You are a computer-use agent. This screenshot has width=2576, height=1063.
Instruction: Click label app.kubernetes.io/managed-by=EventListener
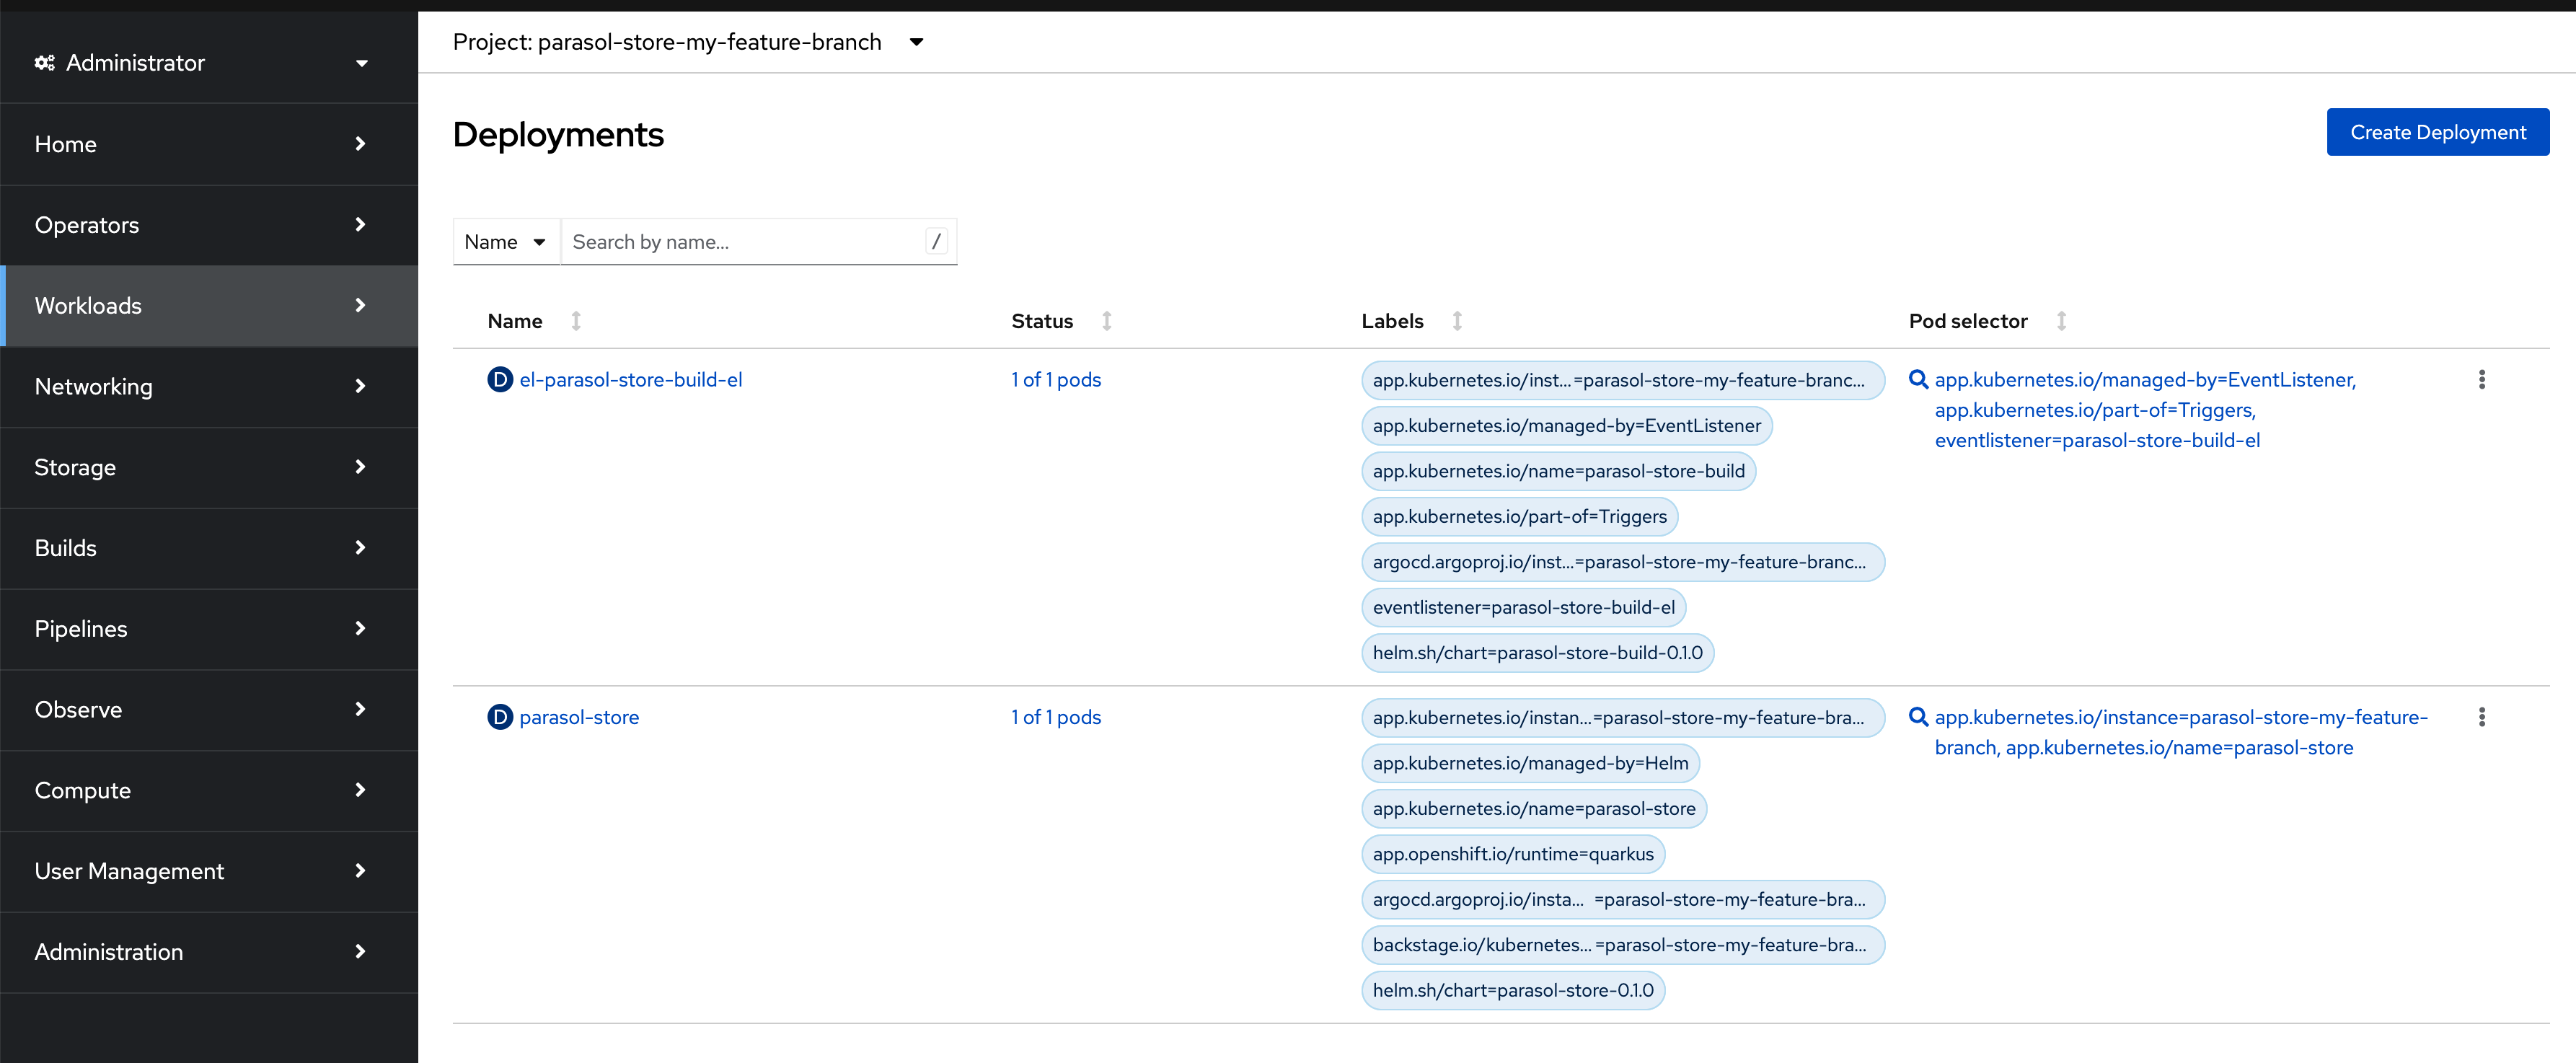pos(1566,426)
